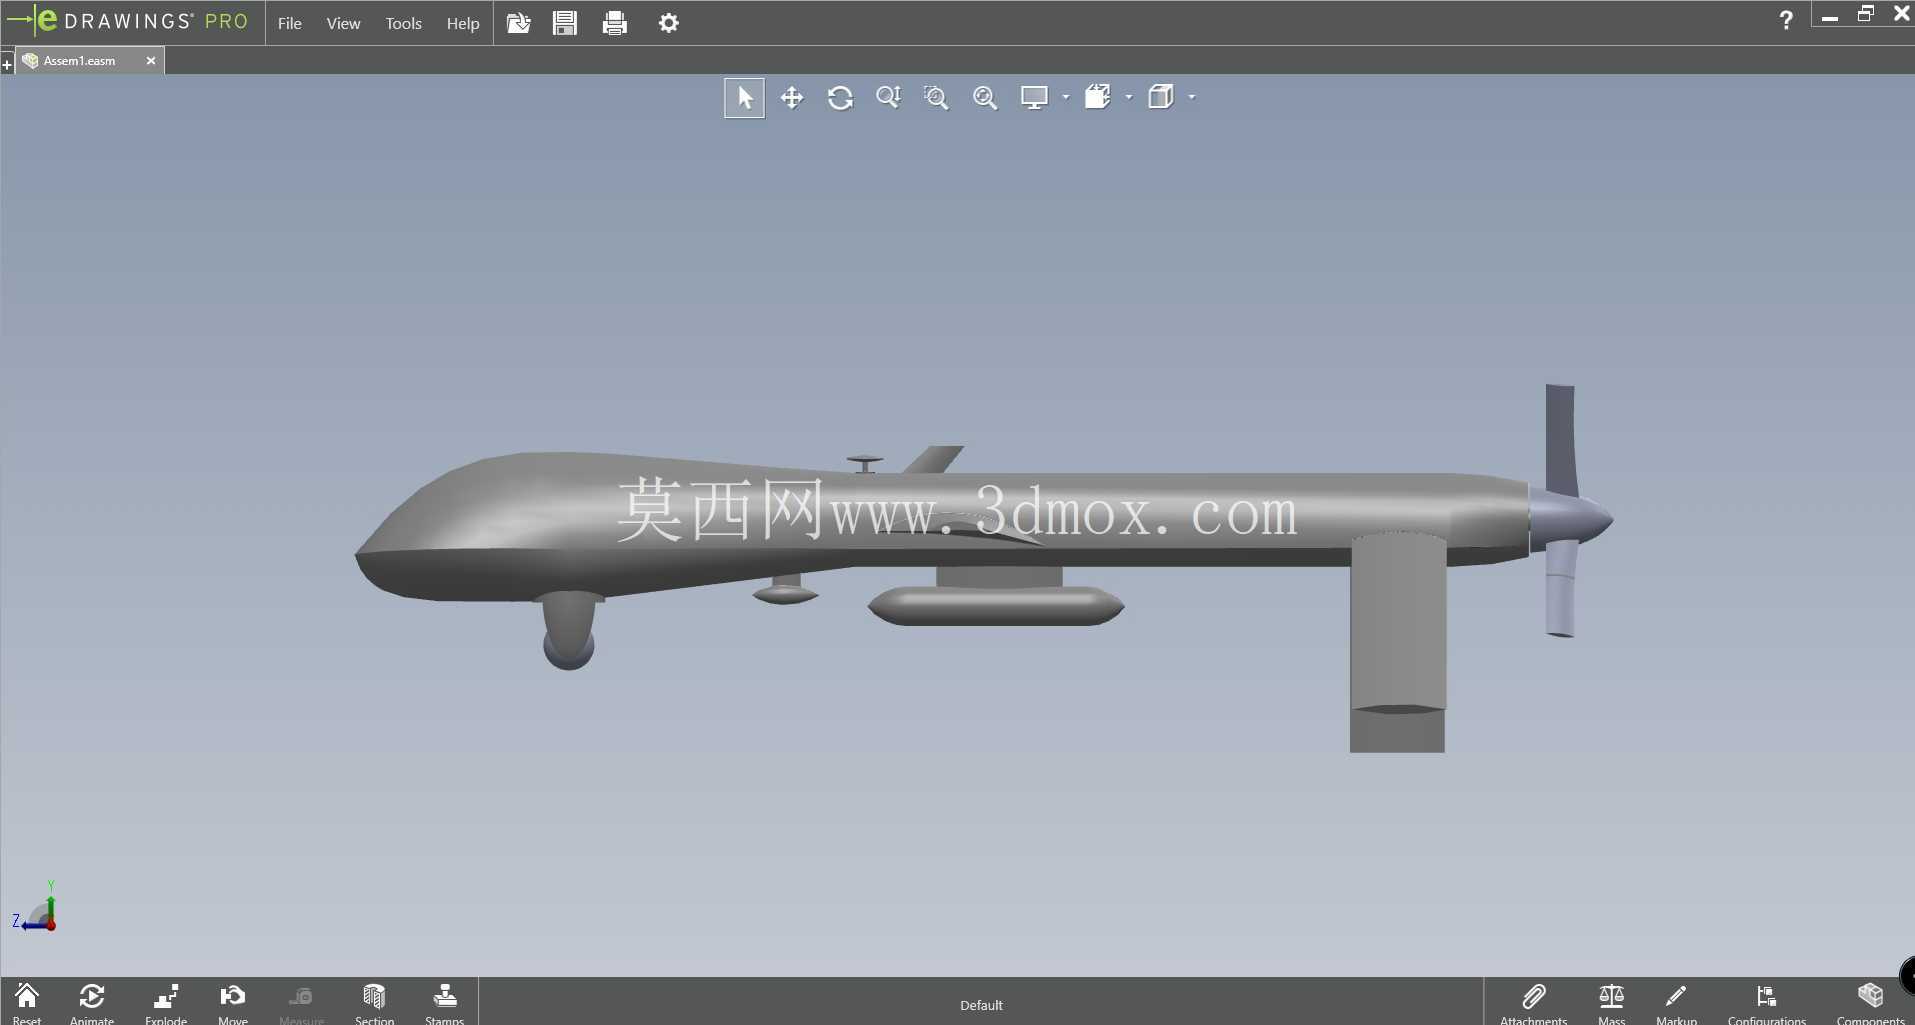Activate the Rotate tool
This screenshot has height=1025, width=1915.
(840, 98)
